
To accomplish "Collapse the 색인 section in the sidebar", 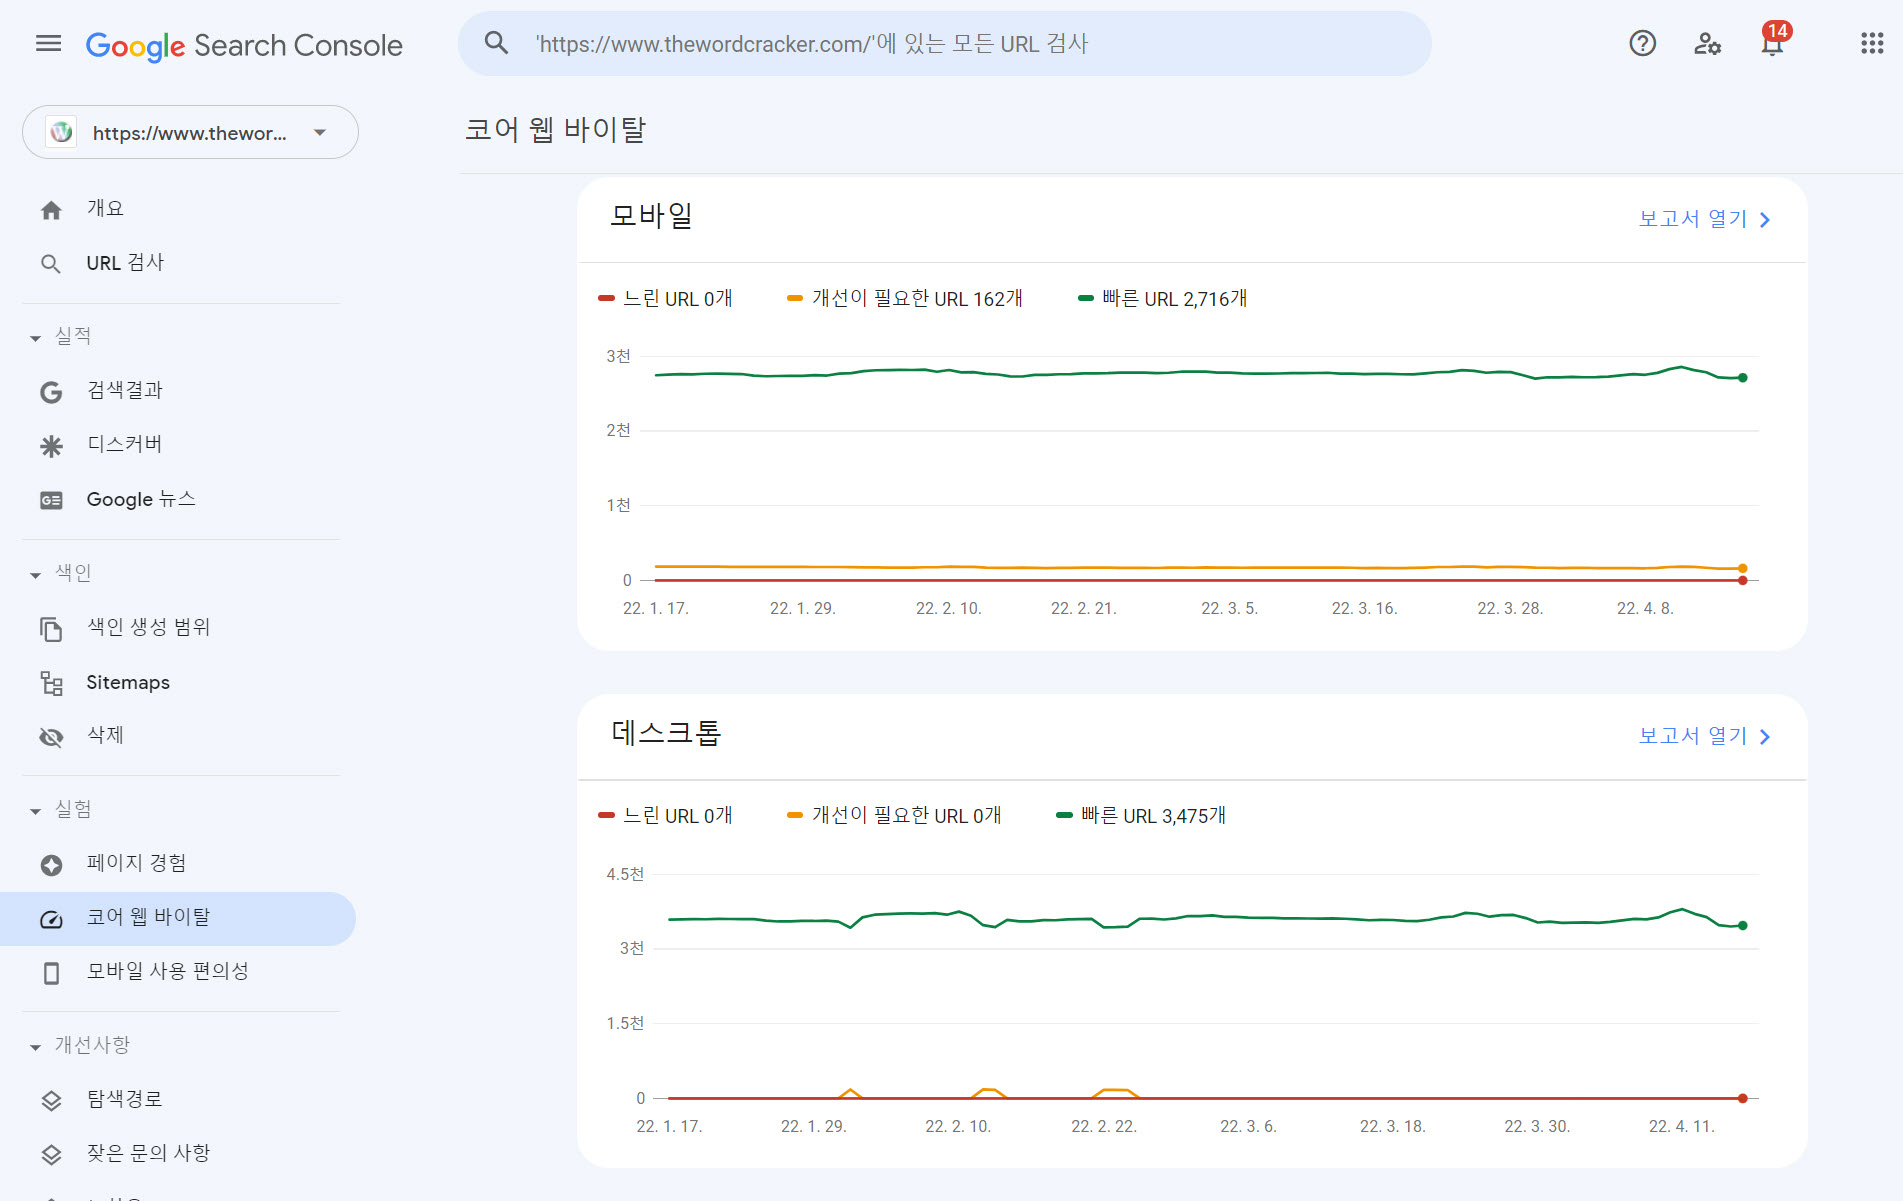I will pyautogui.click(x=34, y=573).
